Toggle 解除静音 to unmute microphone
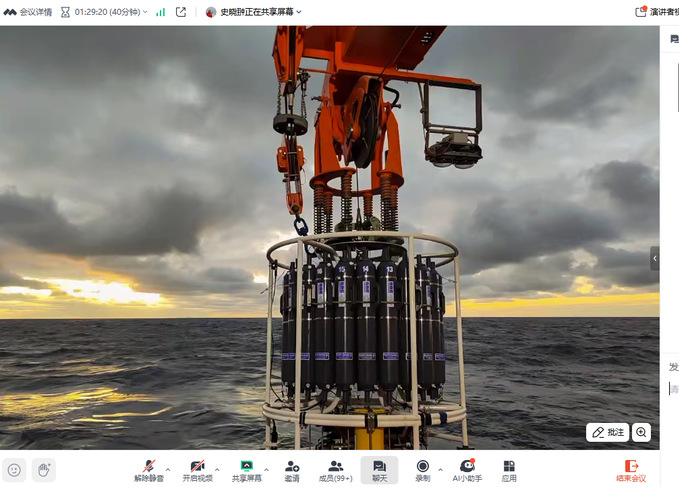 coord(148,469)
